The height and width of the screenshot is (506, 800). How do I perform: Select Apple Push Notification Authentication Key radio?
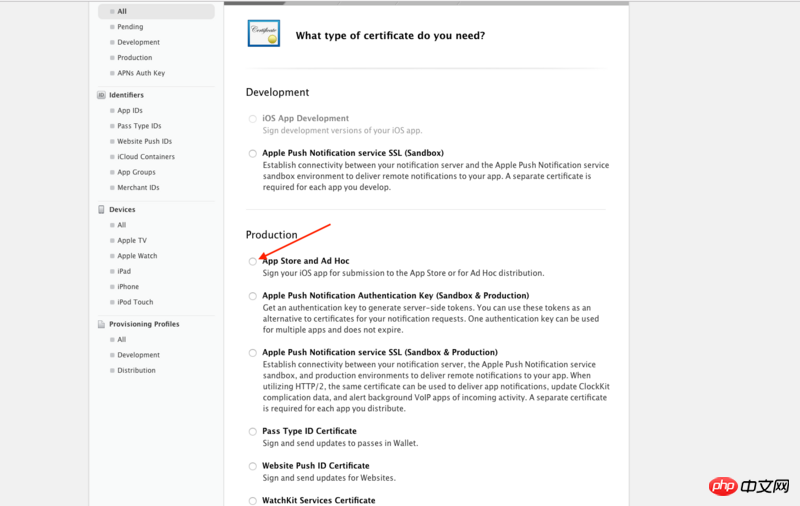253,296
